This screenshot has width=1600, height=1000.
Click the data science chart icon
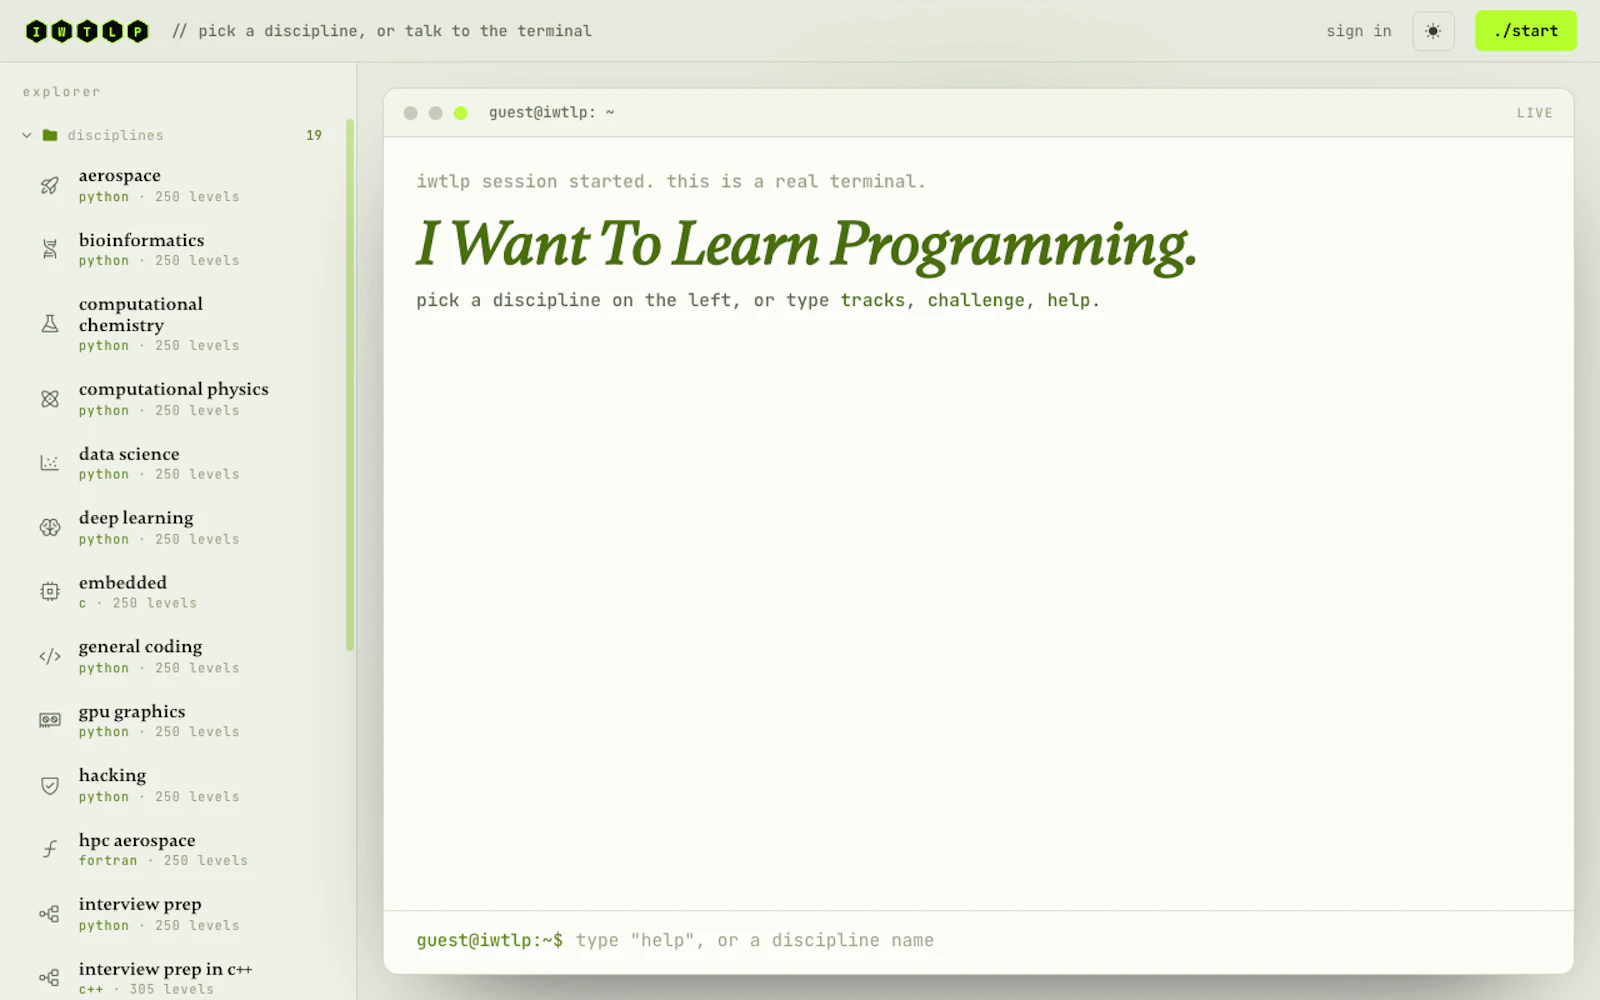[x=50, y=463]
